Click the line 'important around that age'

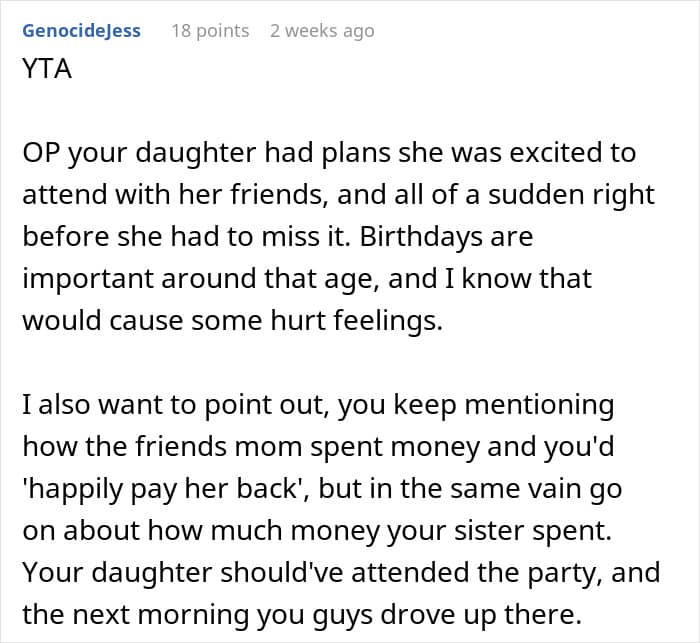pyautogui.click(x=307, y=279)
